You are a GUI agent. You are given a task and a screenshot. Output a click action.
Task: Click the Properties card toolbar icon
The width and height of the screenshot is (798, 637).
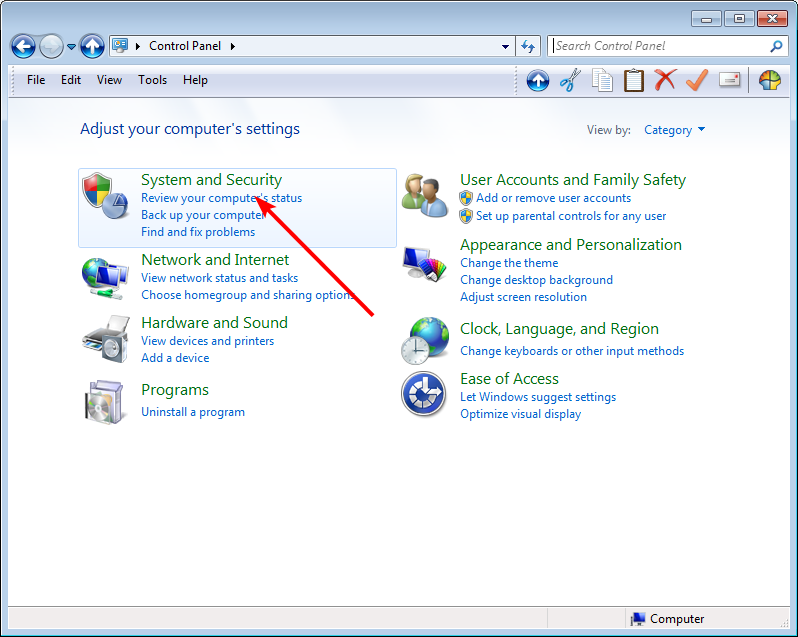[x=729, y=80]
